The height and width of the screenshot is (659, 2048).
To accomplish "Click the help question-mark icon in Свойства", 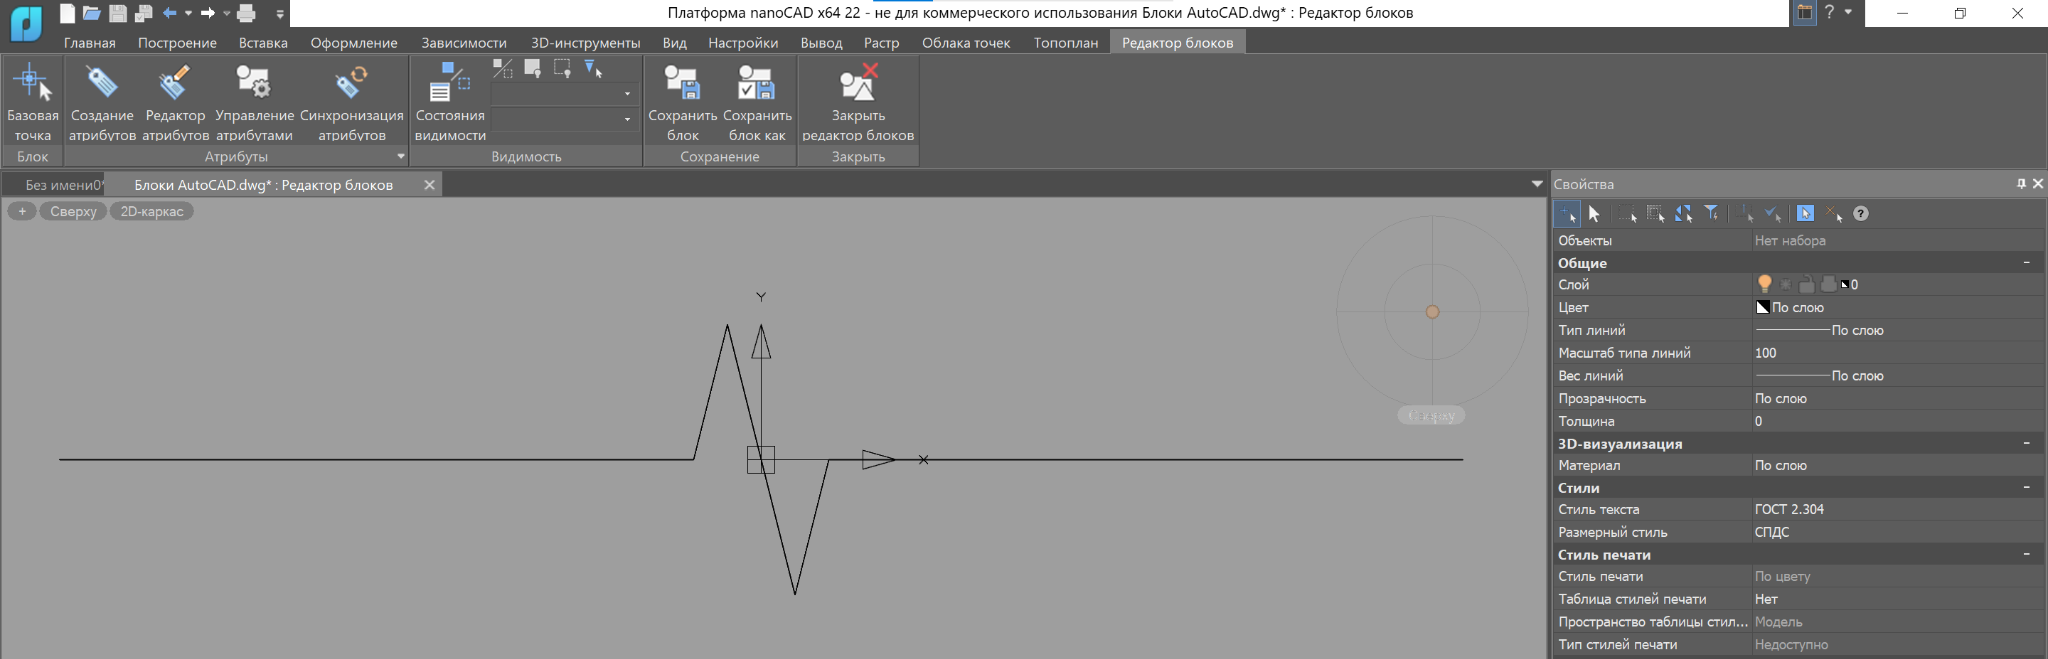I will point(1860,213).
